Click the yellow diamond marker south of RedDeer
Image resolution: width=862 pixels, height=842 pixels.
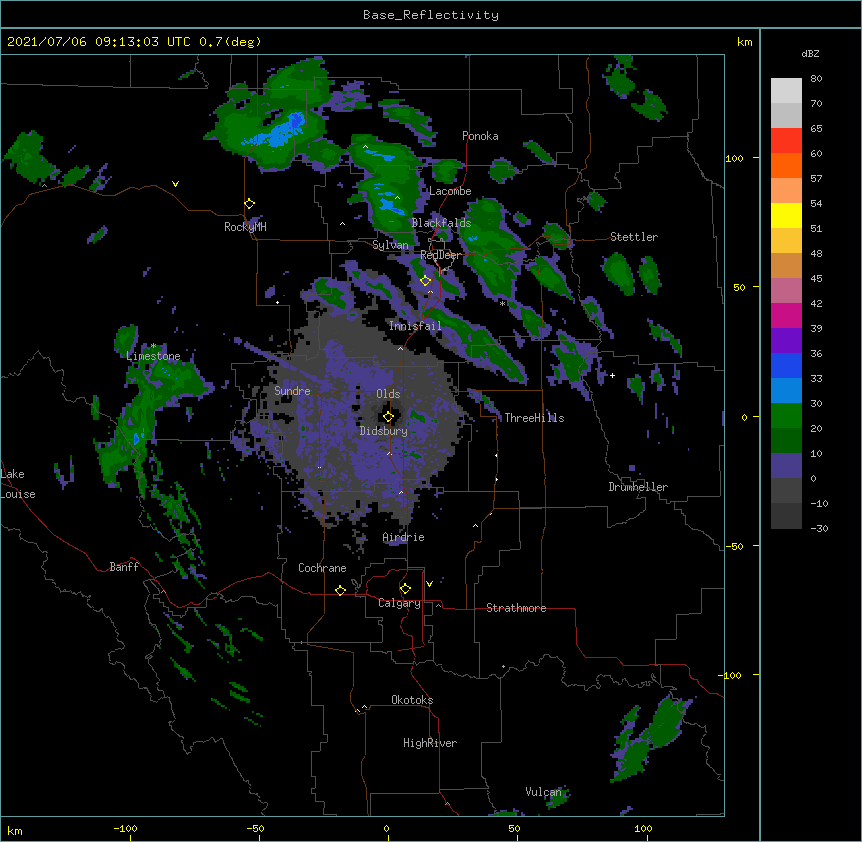point(425,281)
